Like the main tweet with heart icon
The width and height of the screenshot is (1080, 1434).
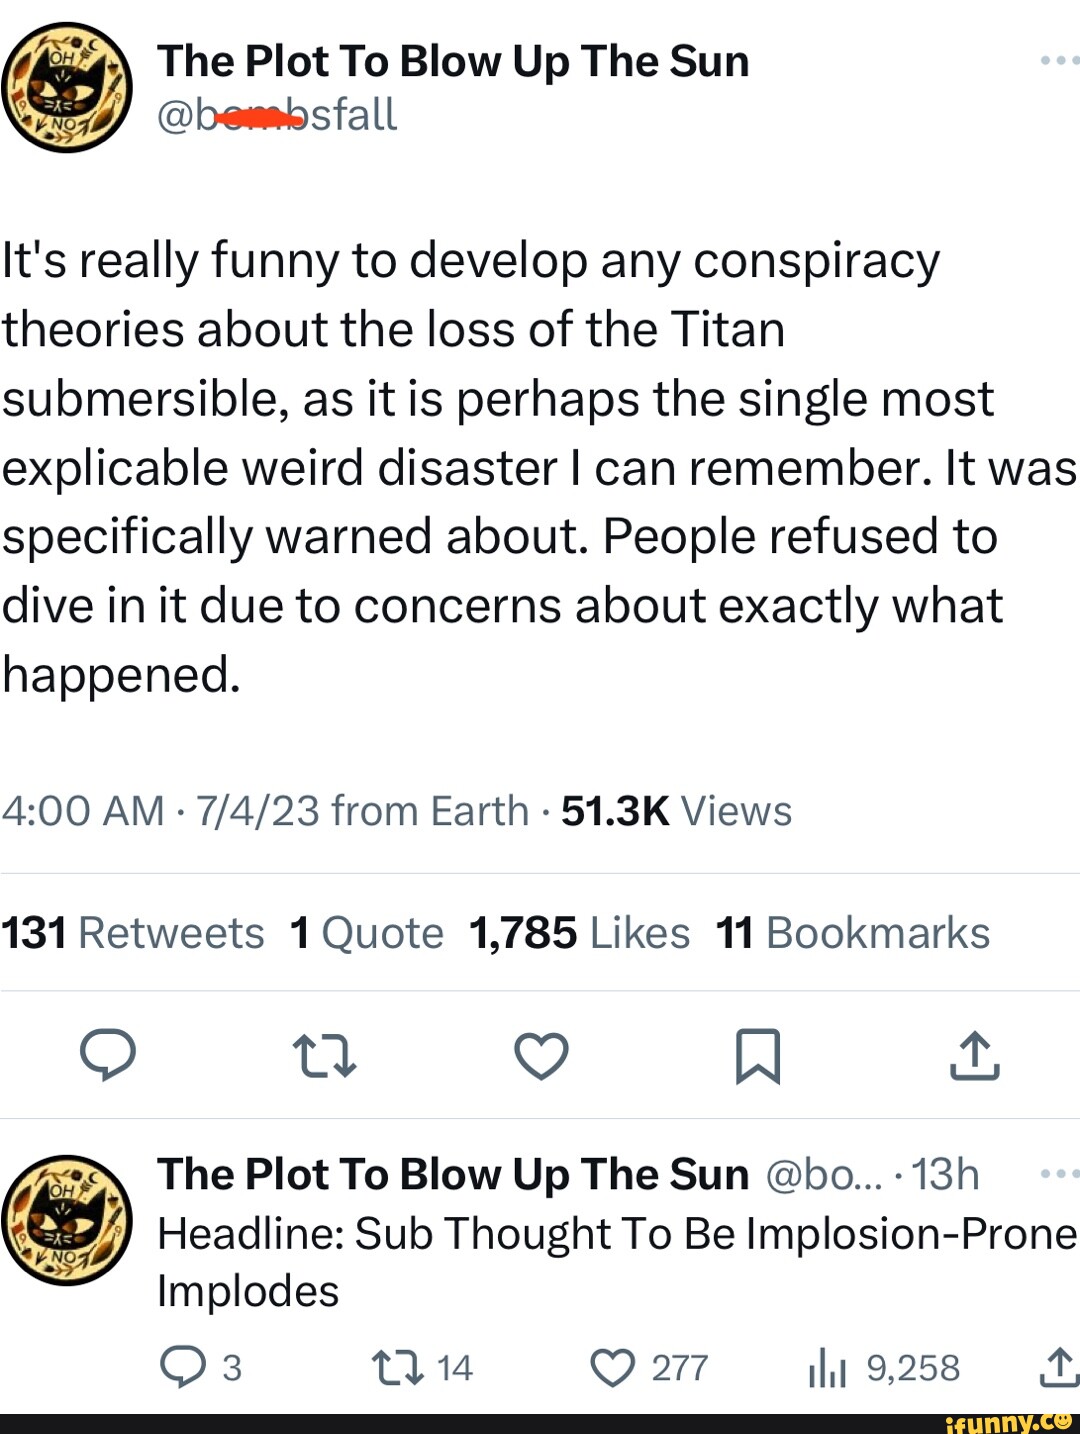pos(541,1056)
